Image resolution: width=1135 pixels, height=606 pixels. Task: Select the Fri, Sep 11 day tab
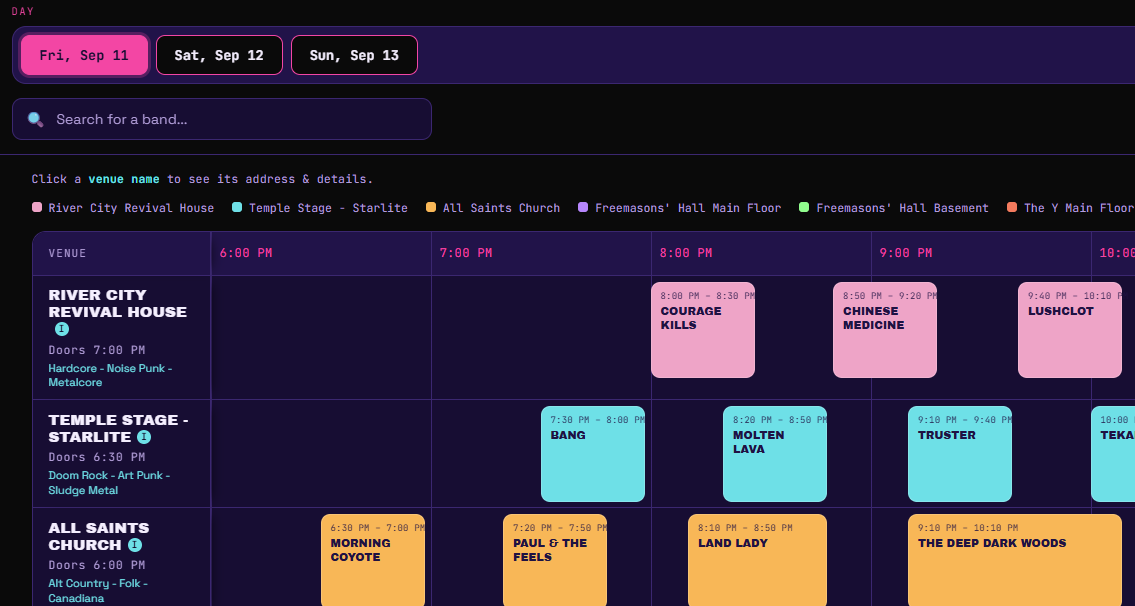coord(84,55)
